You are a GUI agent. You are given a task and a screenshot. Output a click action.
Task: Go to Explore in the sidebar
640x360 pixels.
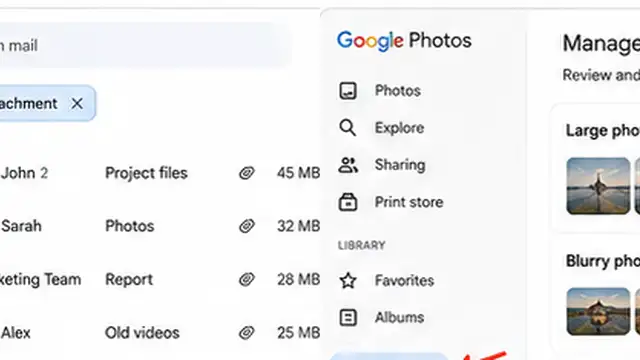click(x=400, y=128)
